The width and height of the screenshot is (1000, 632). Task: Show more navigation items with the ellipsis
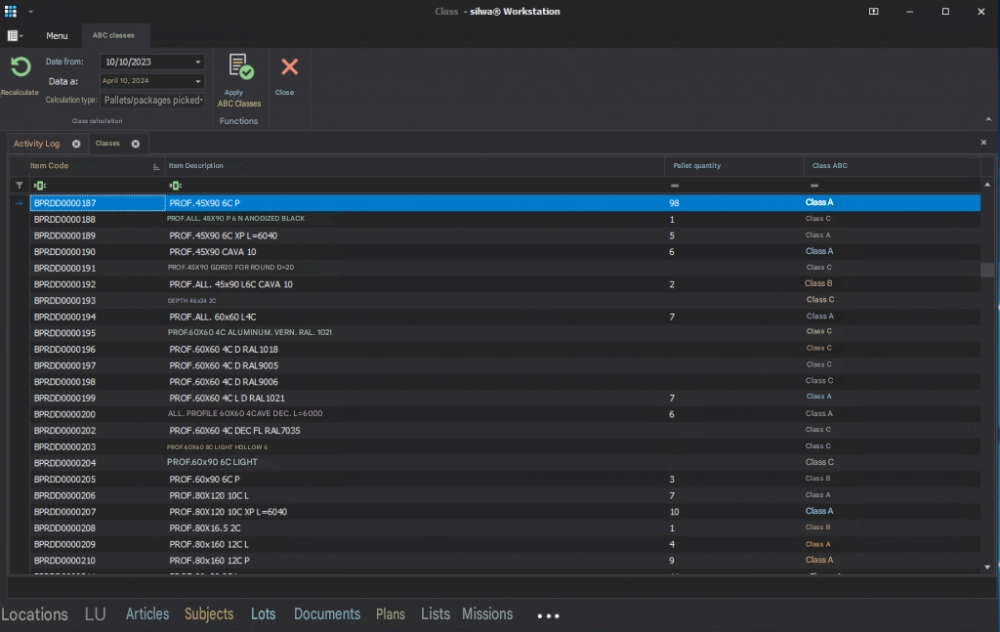click(x=548, y=616)
